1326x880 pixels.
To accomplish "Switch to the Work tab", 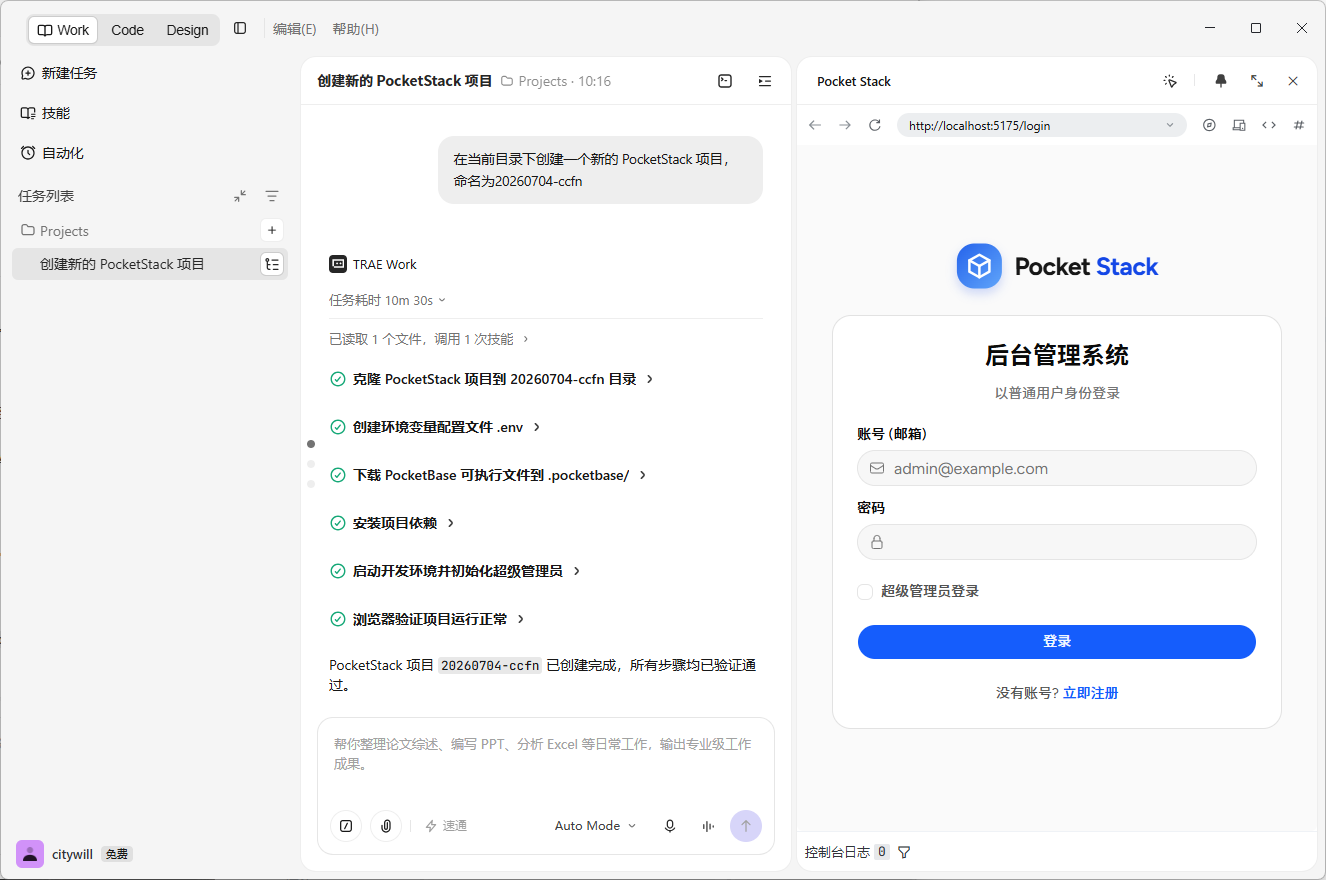I will (63, 30).
